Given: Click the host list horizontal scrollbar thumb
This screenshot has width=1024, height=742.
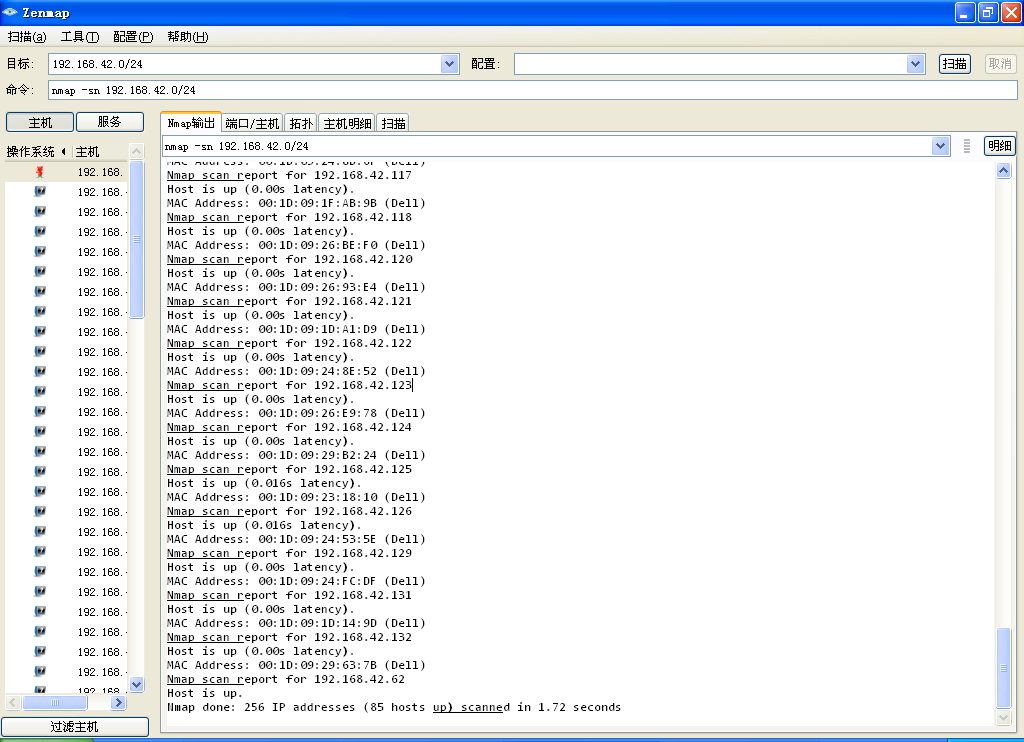Looking at the screenshot, I should [55, 703].
